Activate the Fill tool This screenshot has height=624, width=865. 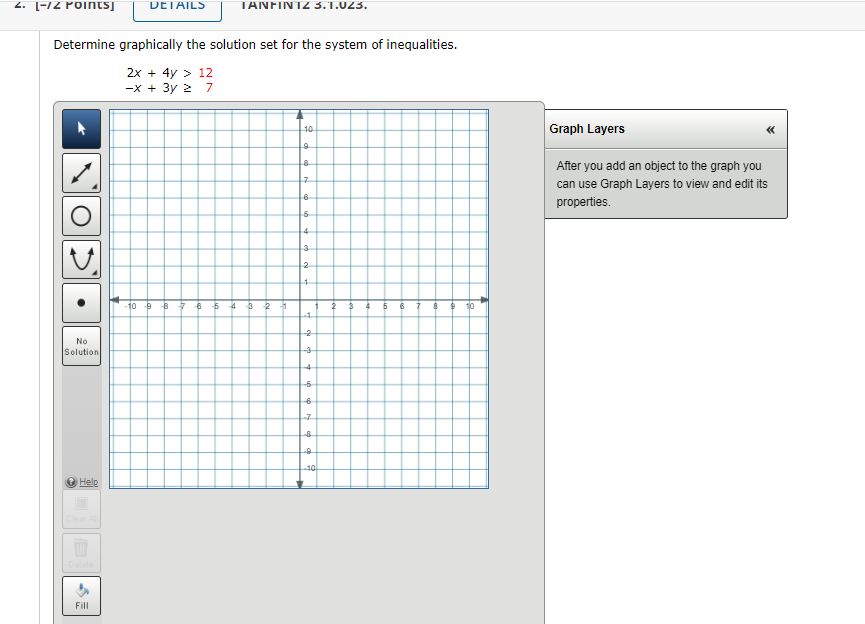click(81, 595)
